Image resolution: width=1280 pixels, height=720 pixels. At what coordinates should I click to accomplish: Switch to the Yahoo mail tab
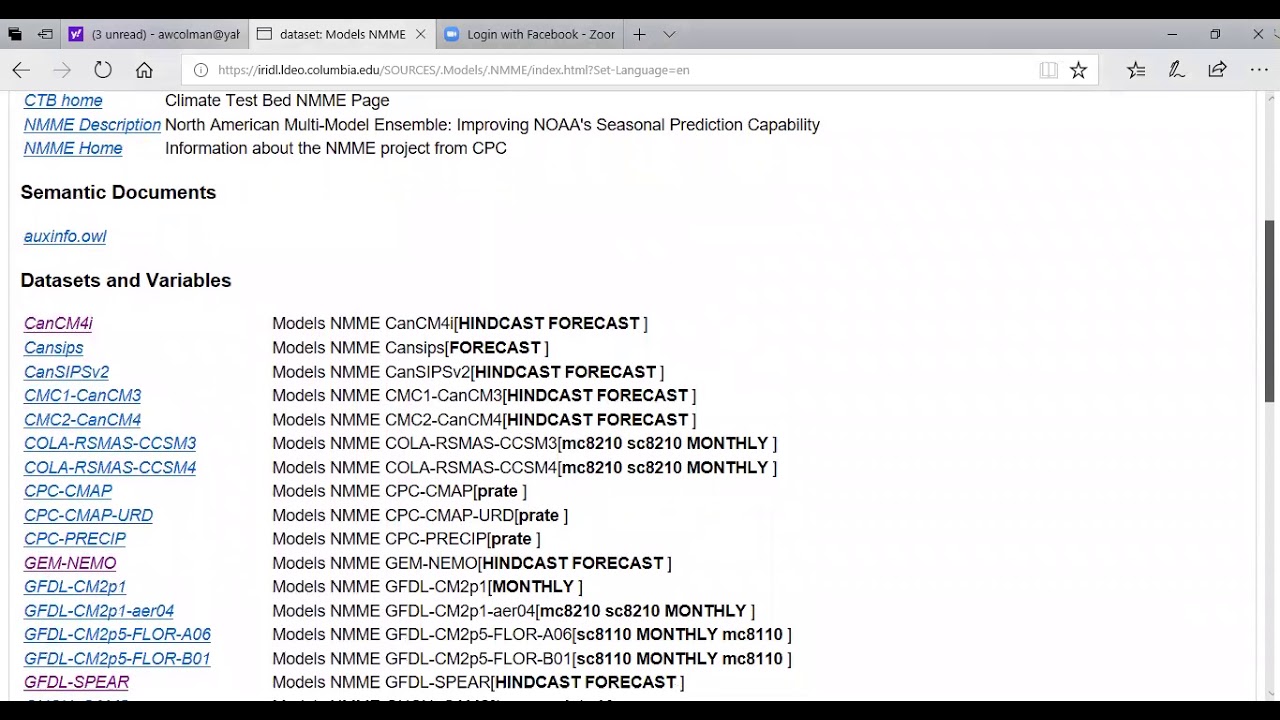coord(154,34)
